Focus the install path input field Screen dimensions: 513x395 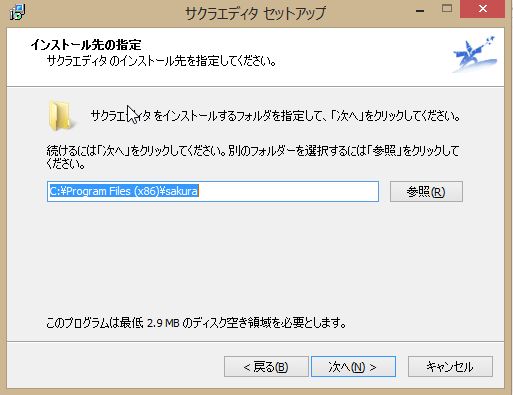point(213,191)
